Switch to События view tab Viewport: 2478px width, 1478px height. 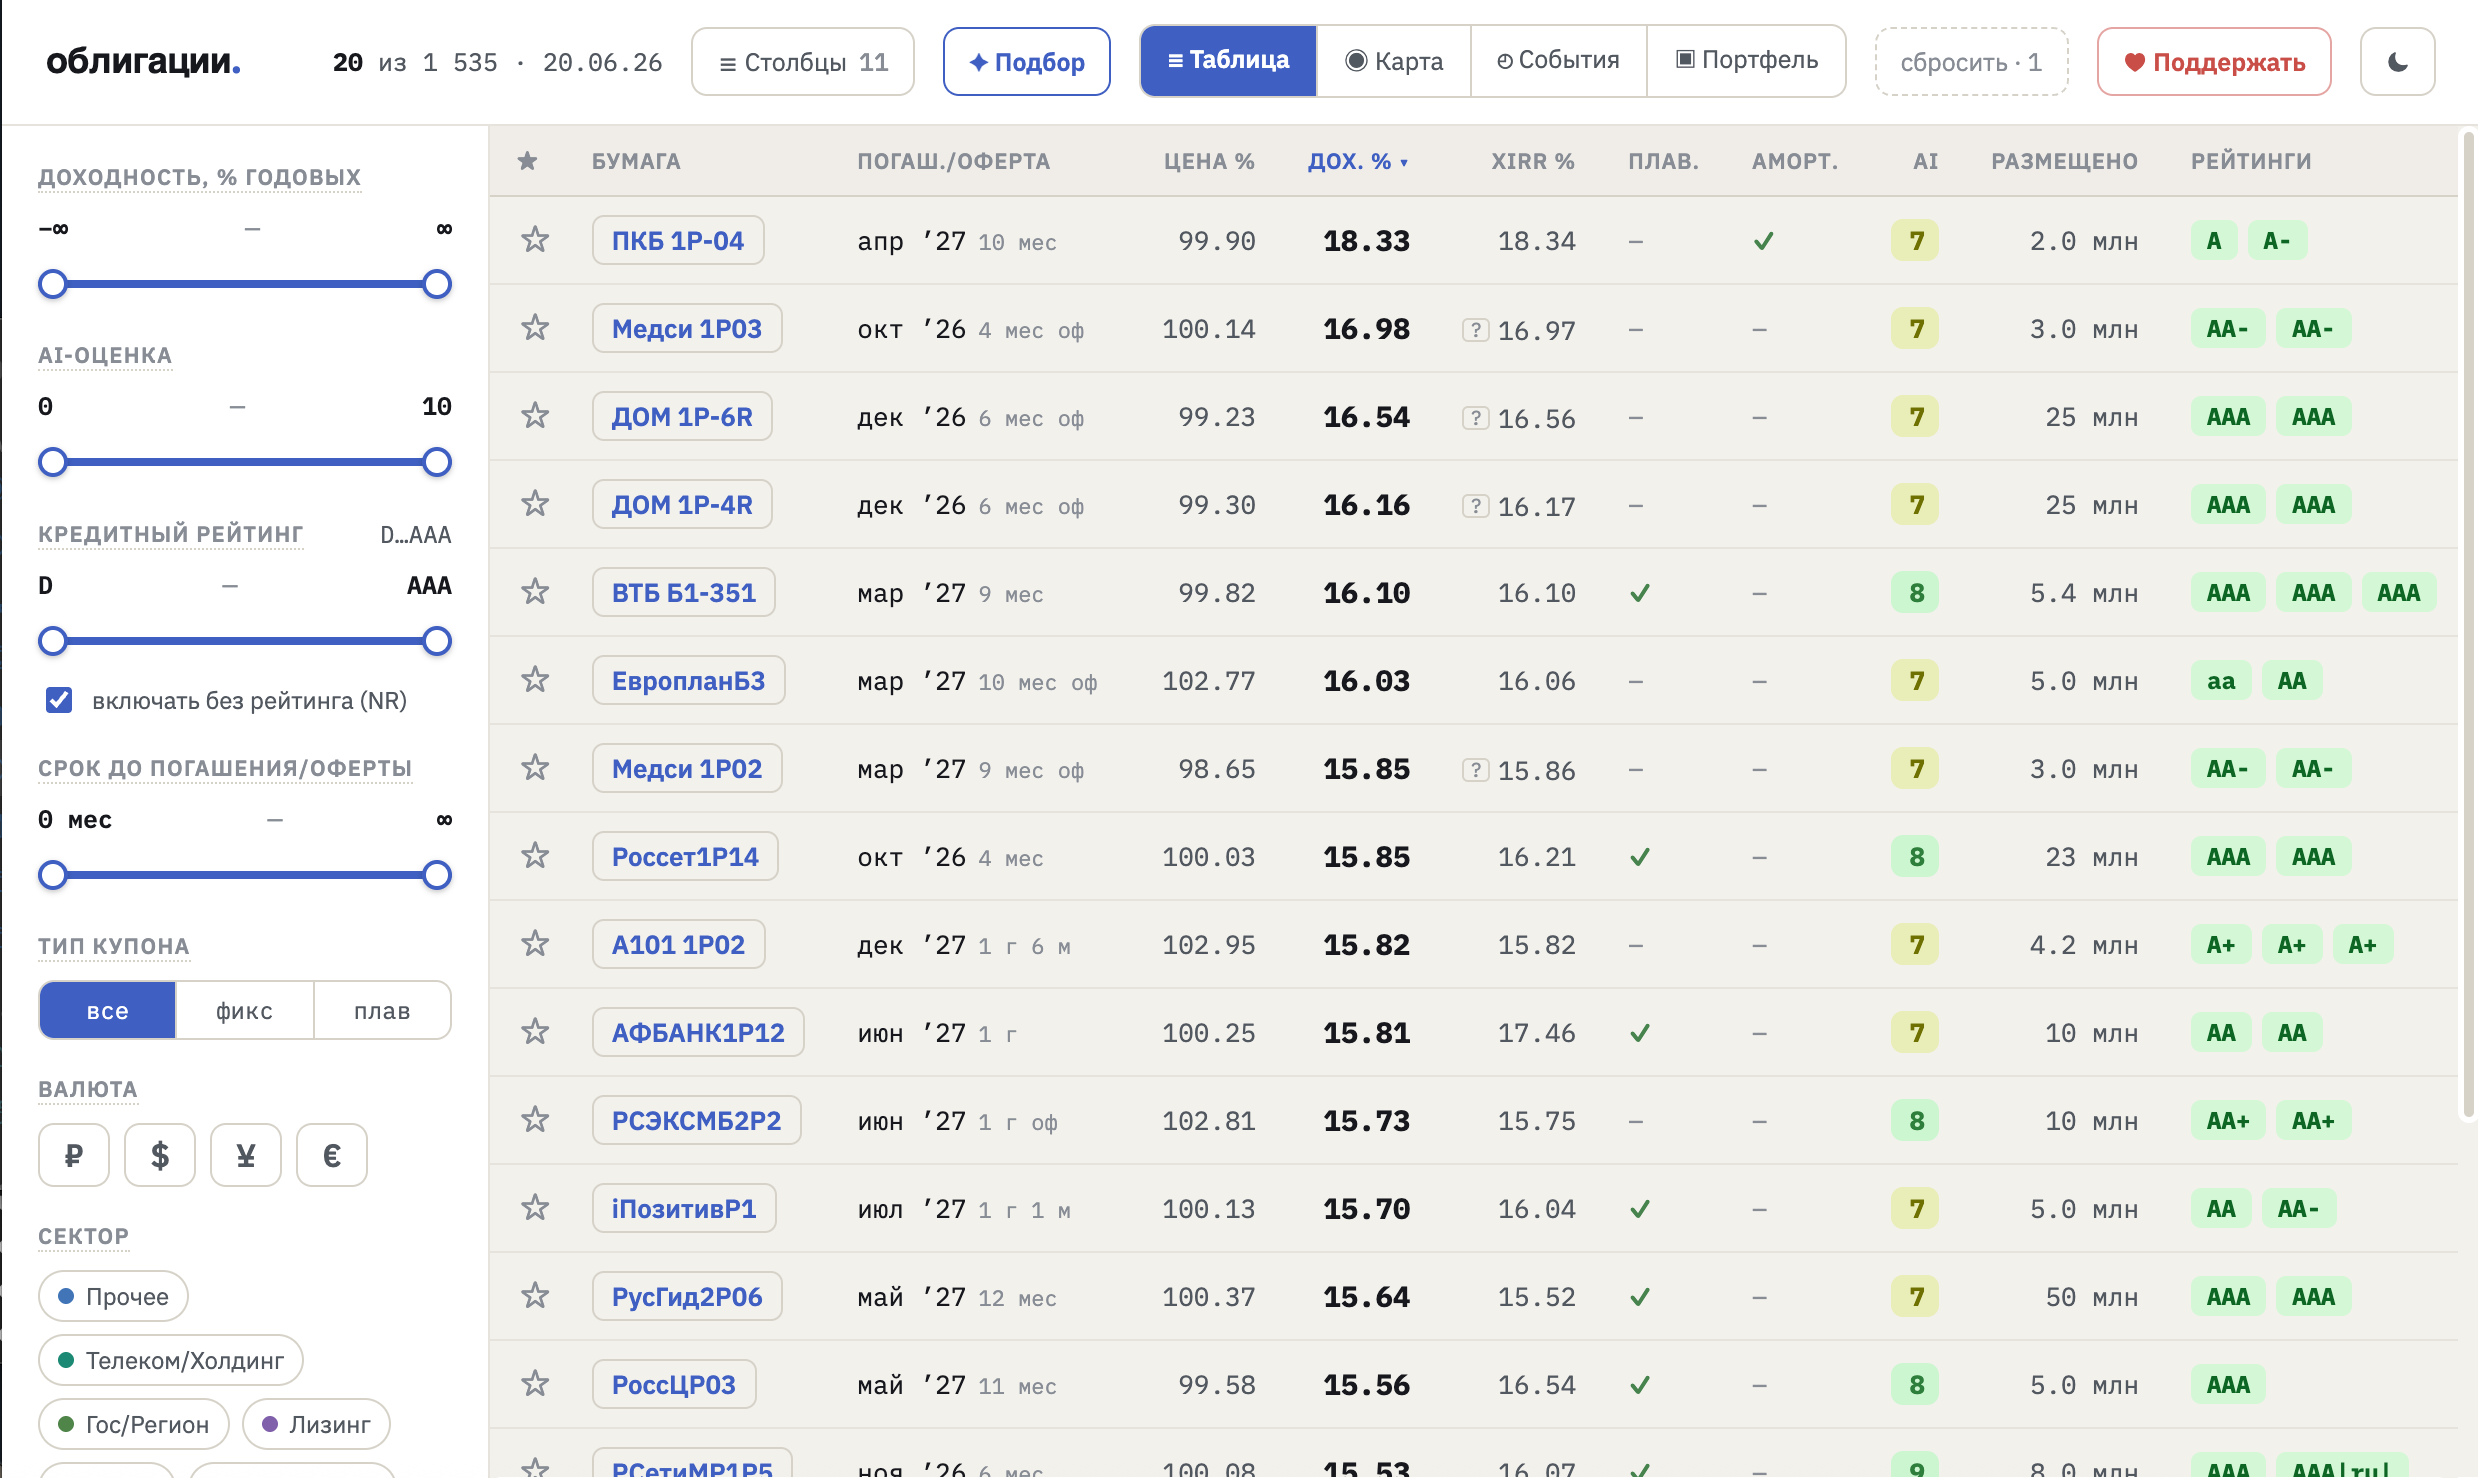point(1558,61)
